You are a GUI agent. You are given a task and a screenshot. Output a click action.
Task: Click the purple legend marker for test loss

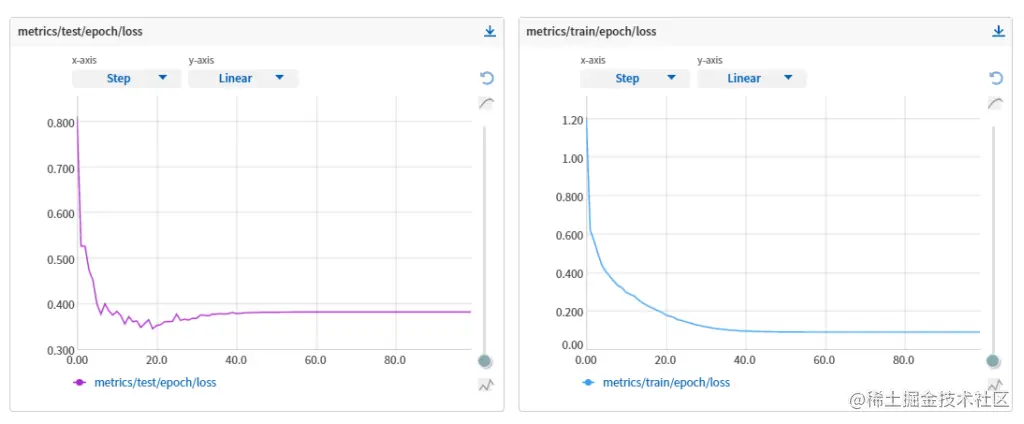point(80,382)
